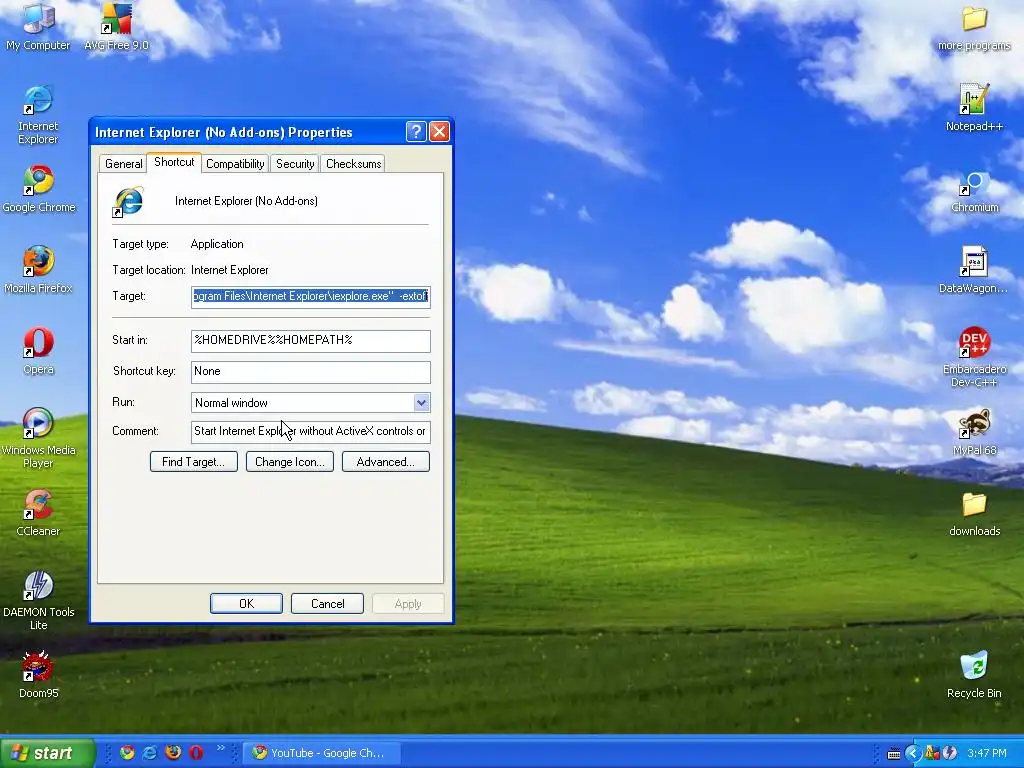Image resolution: width=1024 pixels, height=768 pixels.
Task: Open the Start menu
Action: [47, 753]
